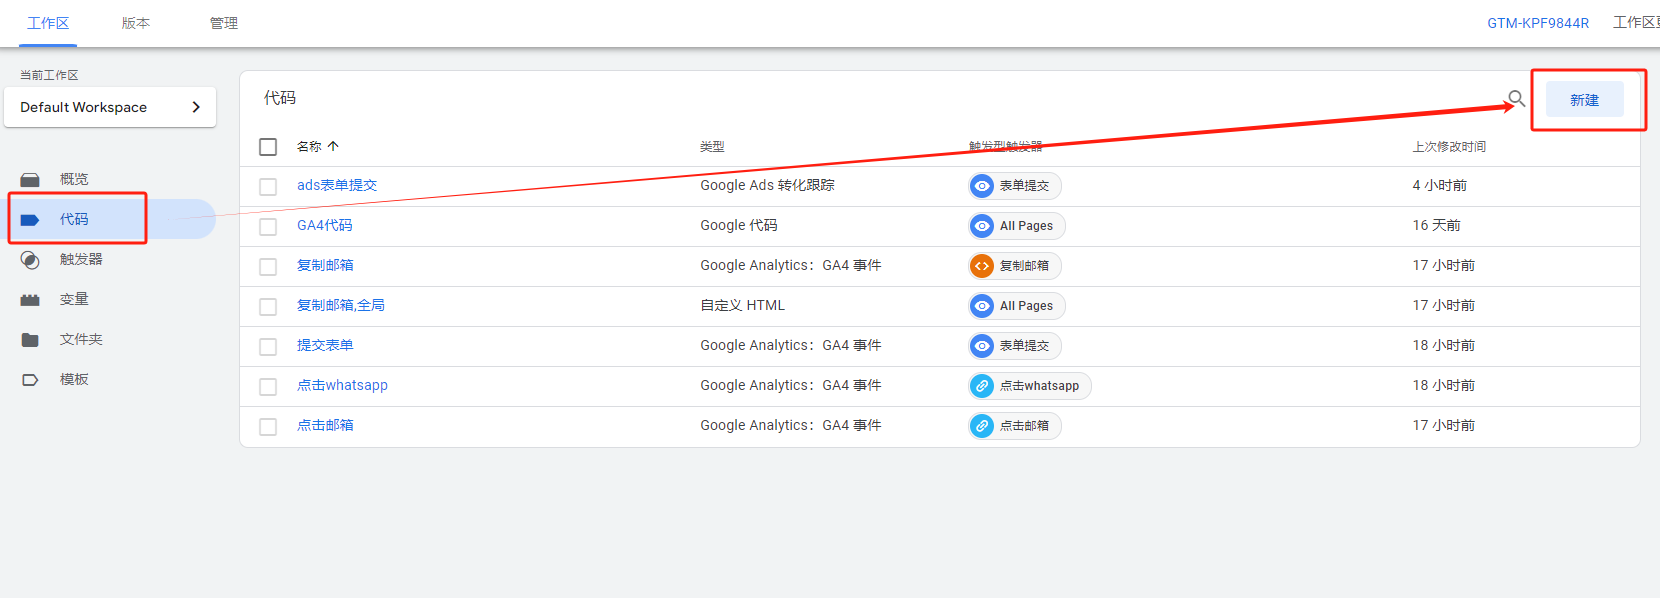The width and height of the screenshot is (1660, 598).
Task: Open Folders (文件夹) sidebar item
Action: coord(80,339)
